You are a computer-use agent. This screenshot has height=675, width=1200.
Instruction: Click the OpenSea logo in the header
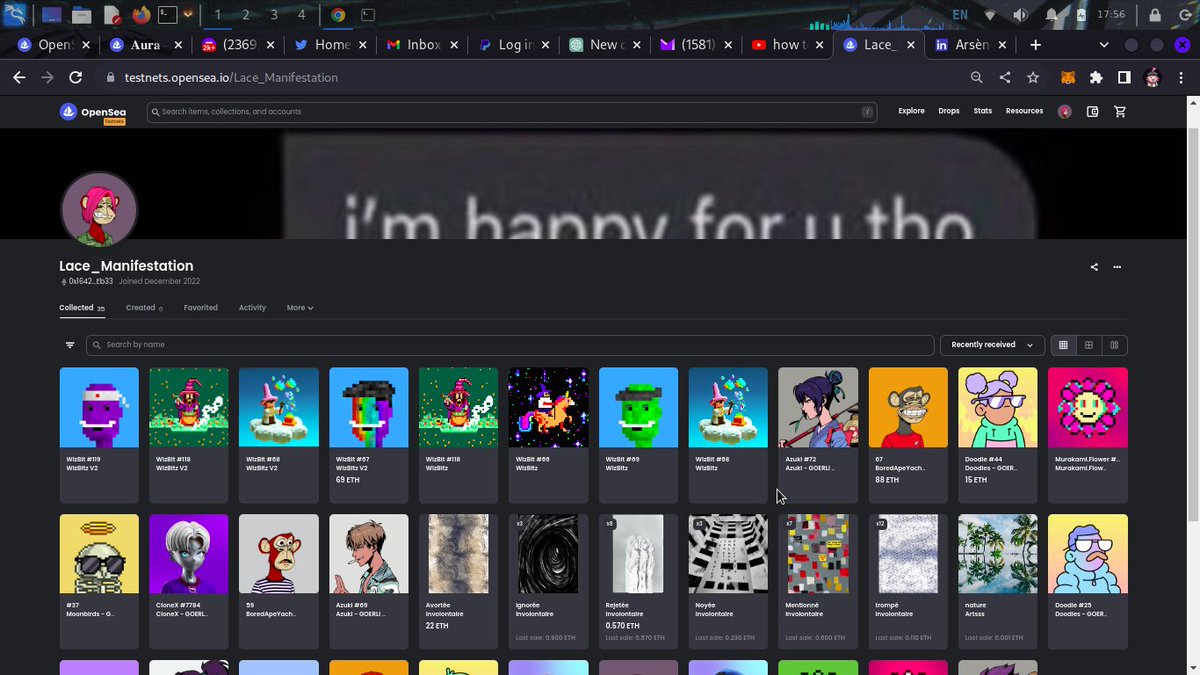click(x=92, y=112)
